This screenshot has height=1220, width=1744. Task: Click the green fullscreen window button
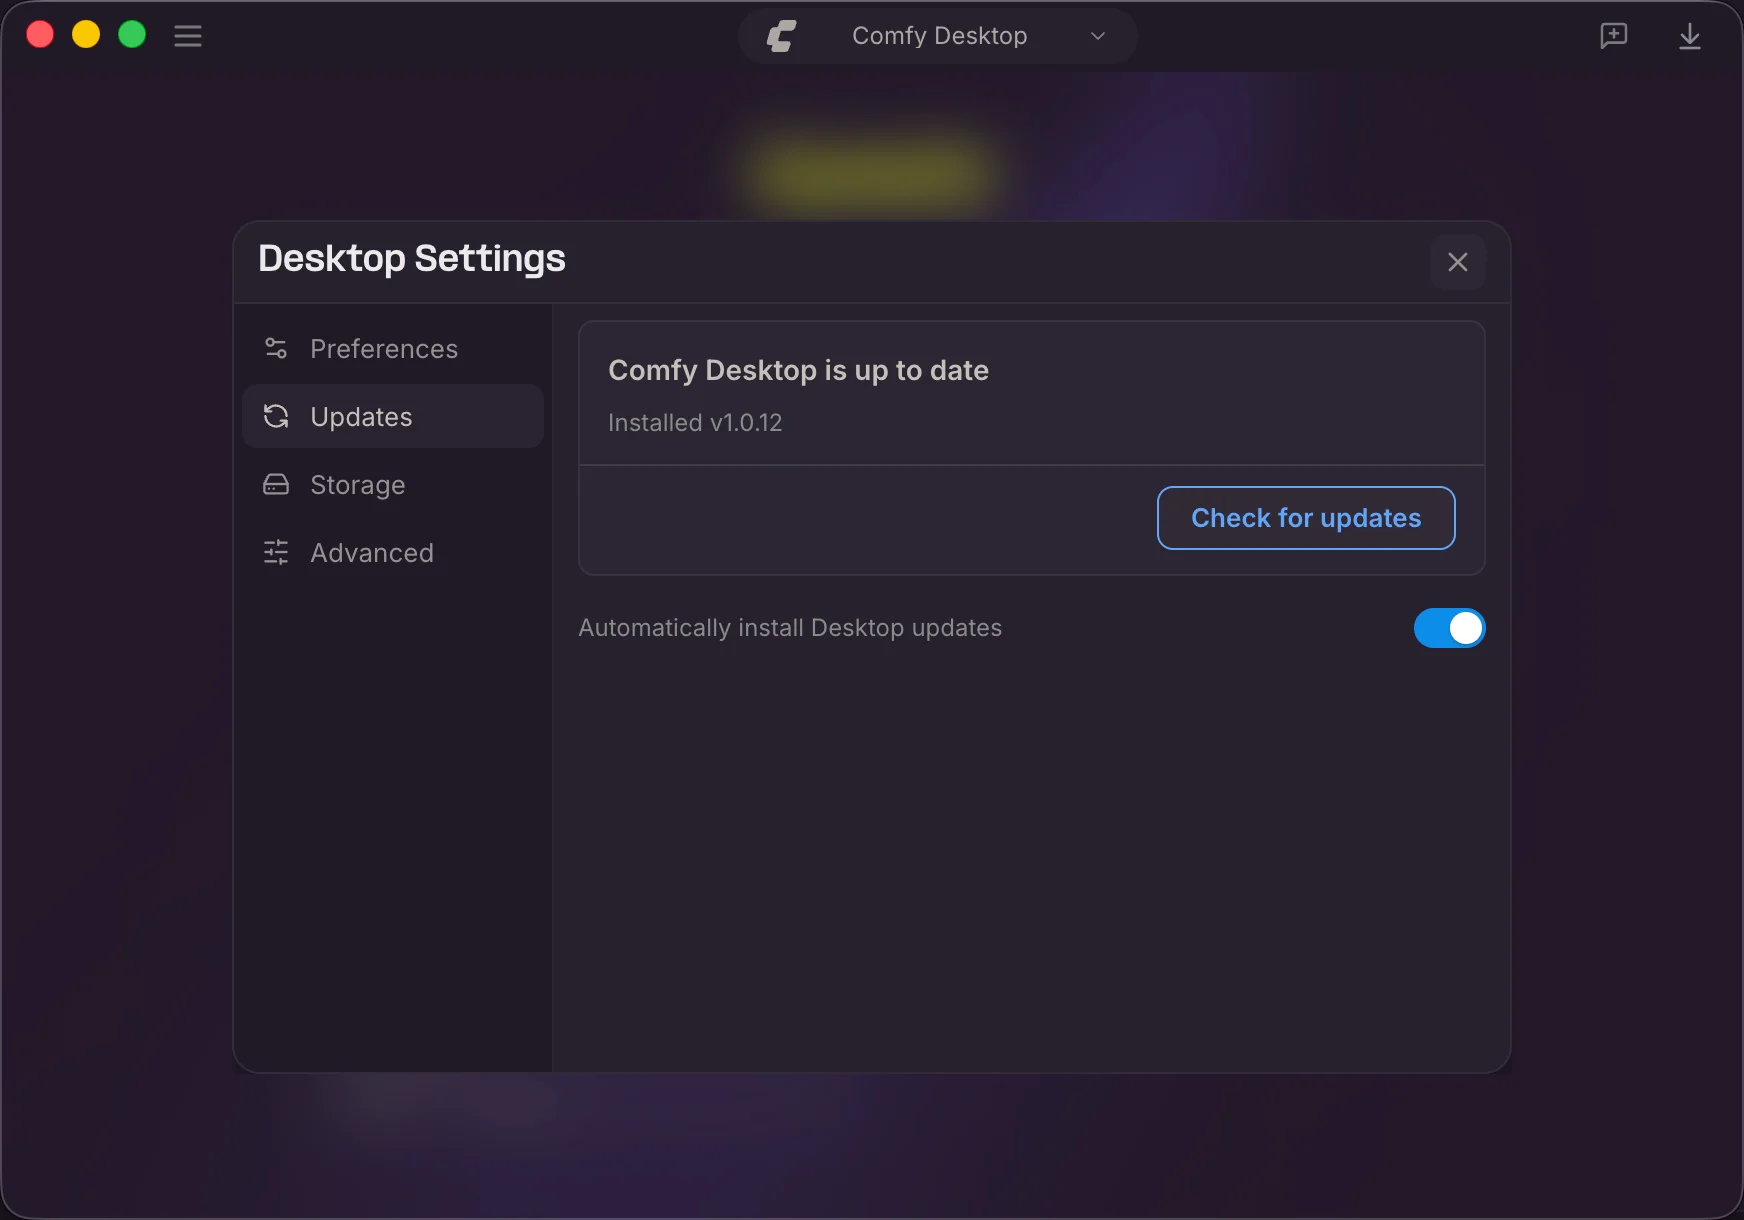coord(132,35)
